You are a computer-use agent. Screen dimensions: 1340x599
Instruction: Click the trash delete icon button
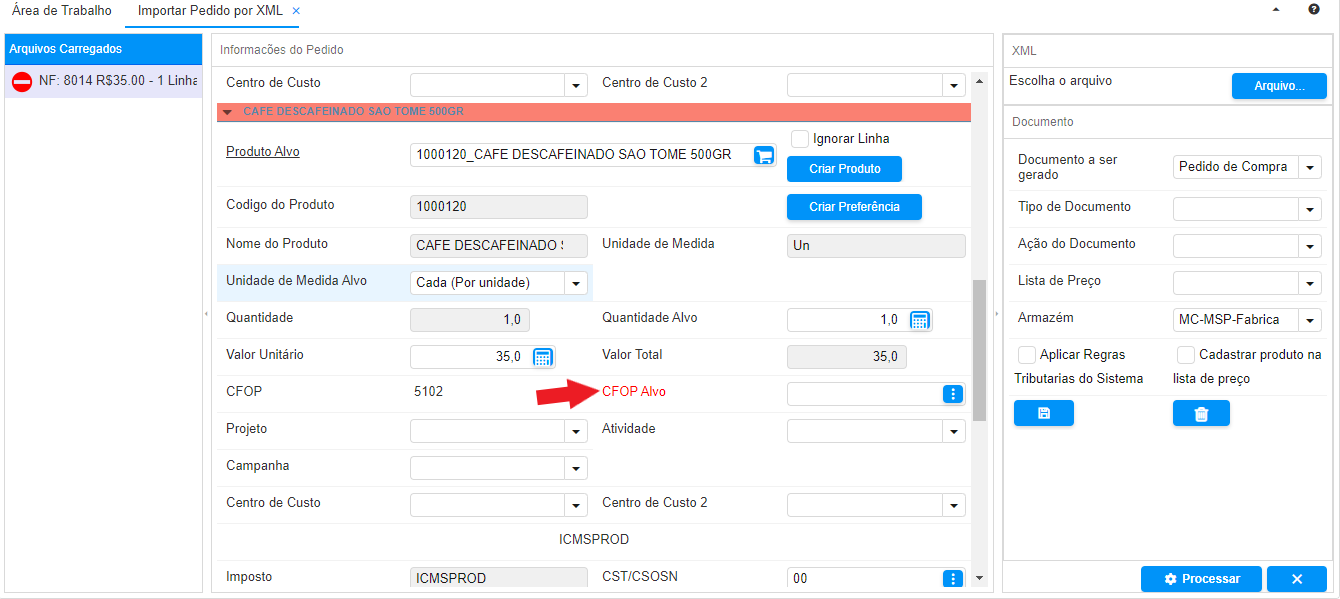tap(1201, 413)
